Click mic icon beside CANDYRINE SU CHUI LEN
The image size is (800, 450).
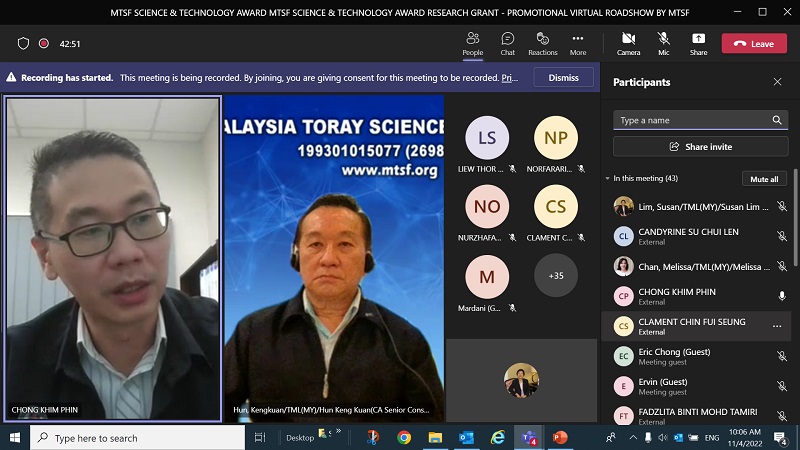pyautogui.click(x=781, y=236)
